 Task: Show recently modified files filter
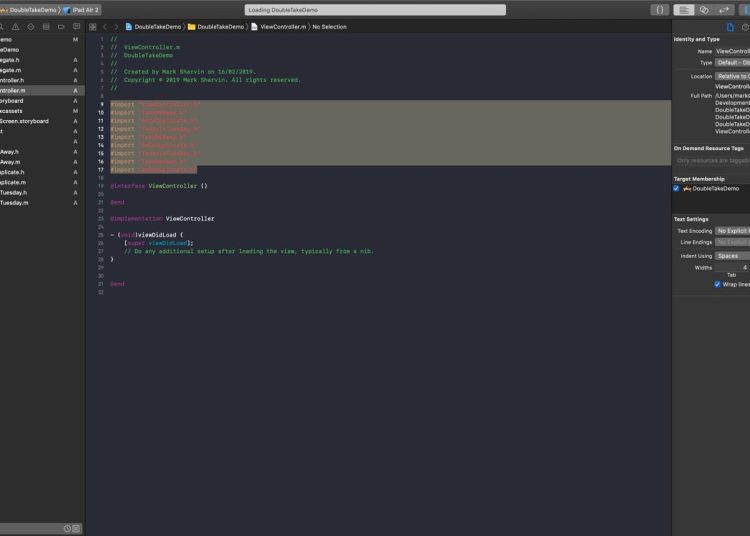click(x=67, y=528)
